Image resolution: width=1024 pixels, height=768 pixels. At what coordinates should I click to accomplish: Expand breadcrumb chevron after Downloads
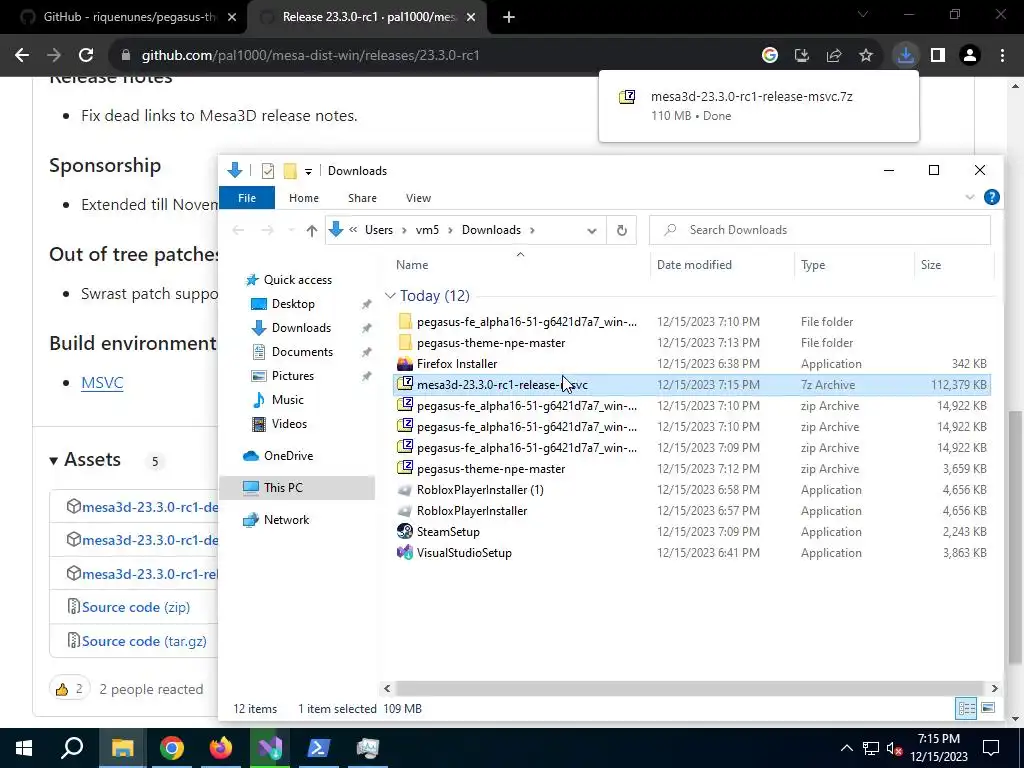[x=532, y=230]
